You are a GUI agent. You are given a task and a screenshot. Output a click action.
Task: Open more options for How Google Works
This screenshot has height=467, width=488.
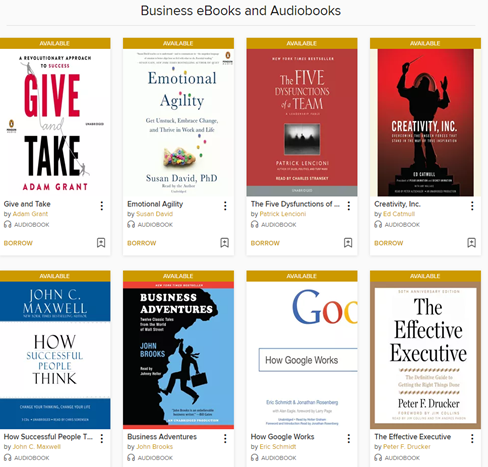click(349, 438)
